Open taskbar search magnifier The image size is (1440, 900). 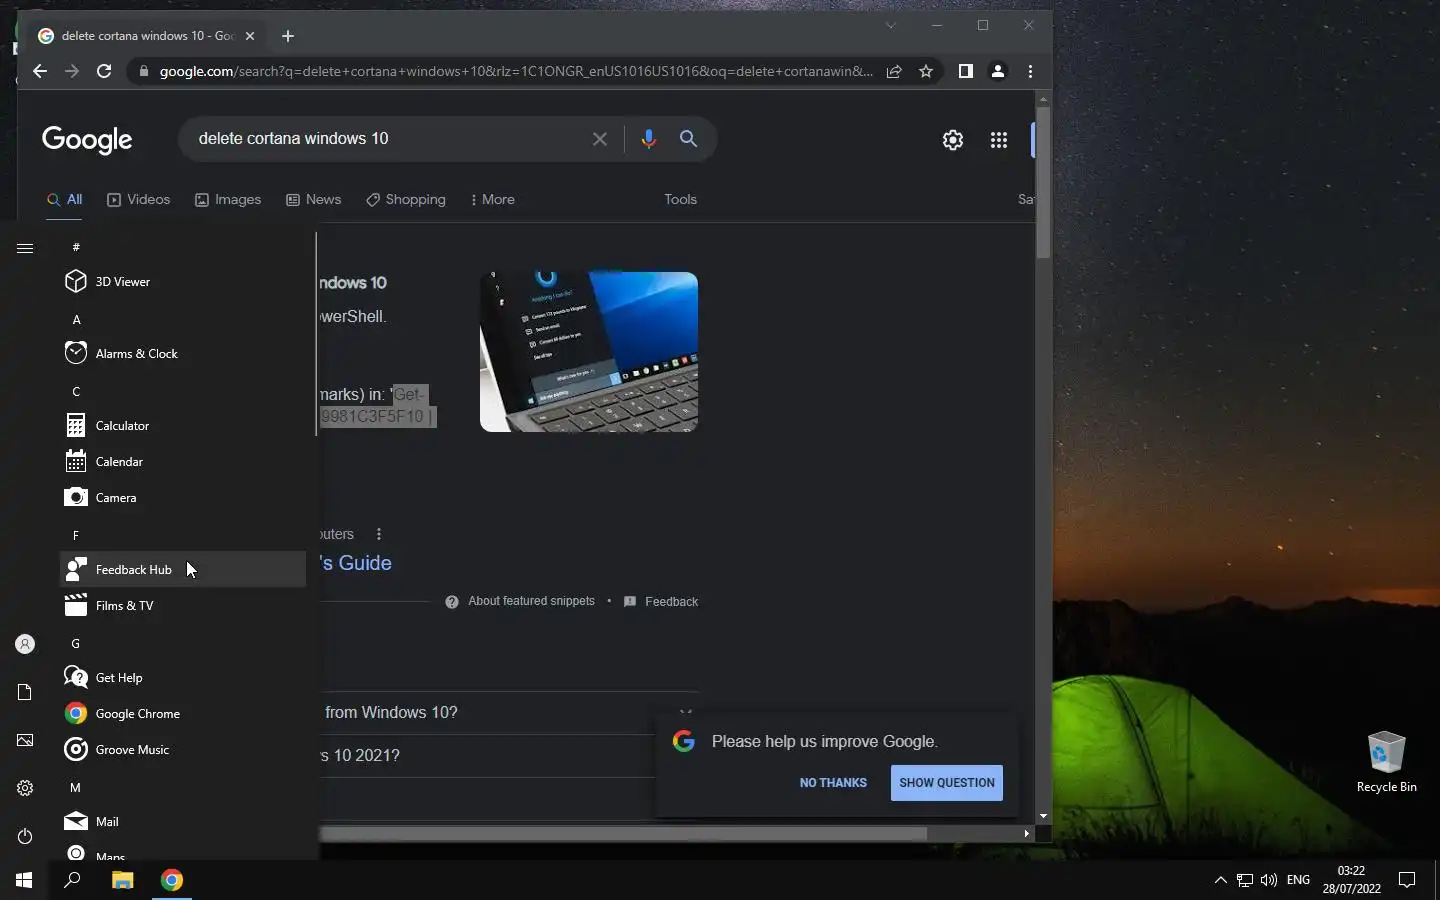click(72, 880)
